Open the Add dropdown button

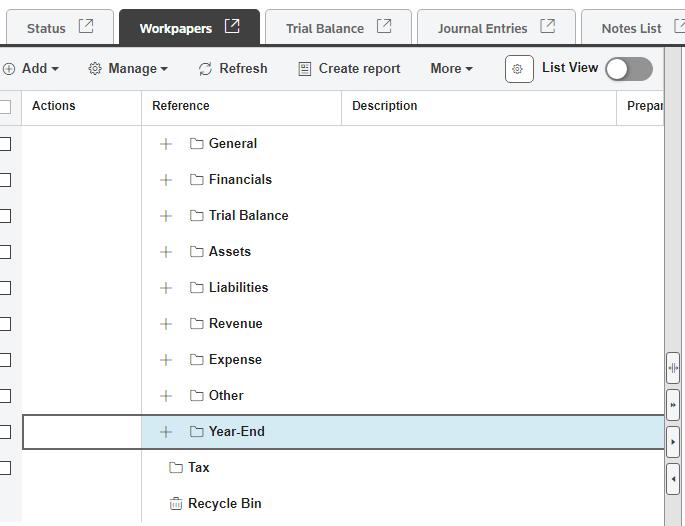pyautogui.click(x=31, y=69)
